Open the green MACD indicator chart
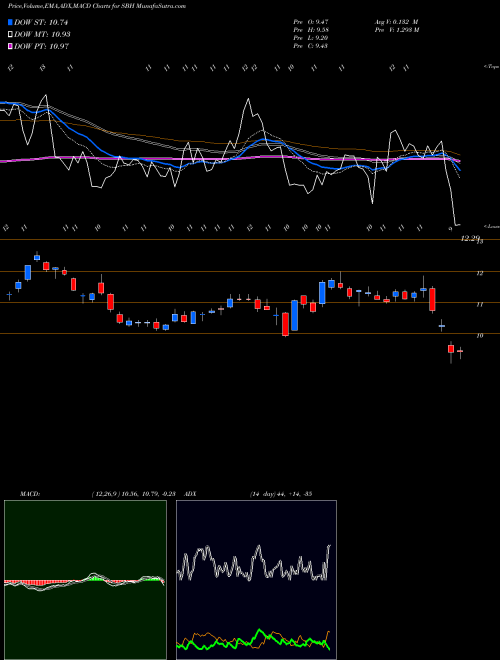This screenshot has height=660, width=500. coord(85,580)
